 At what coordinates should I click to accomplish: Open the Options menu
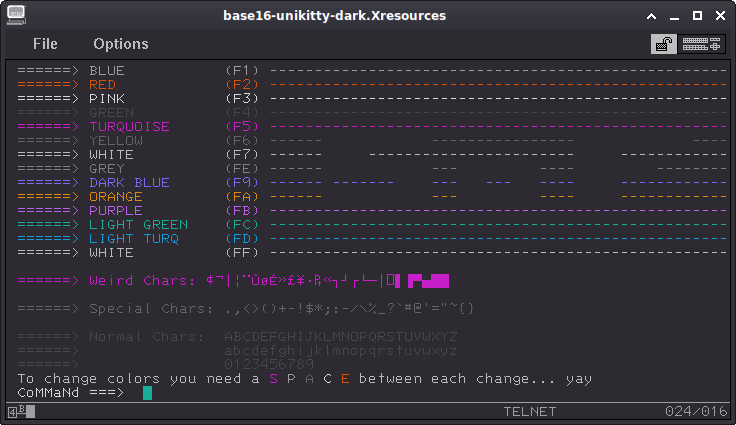pyautogui.click(x=121, y=44)
